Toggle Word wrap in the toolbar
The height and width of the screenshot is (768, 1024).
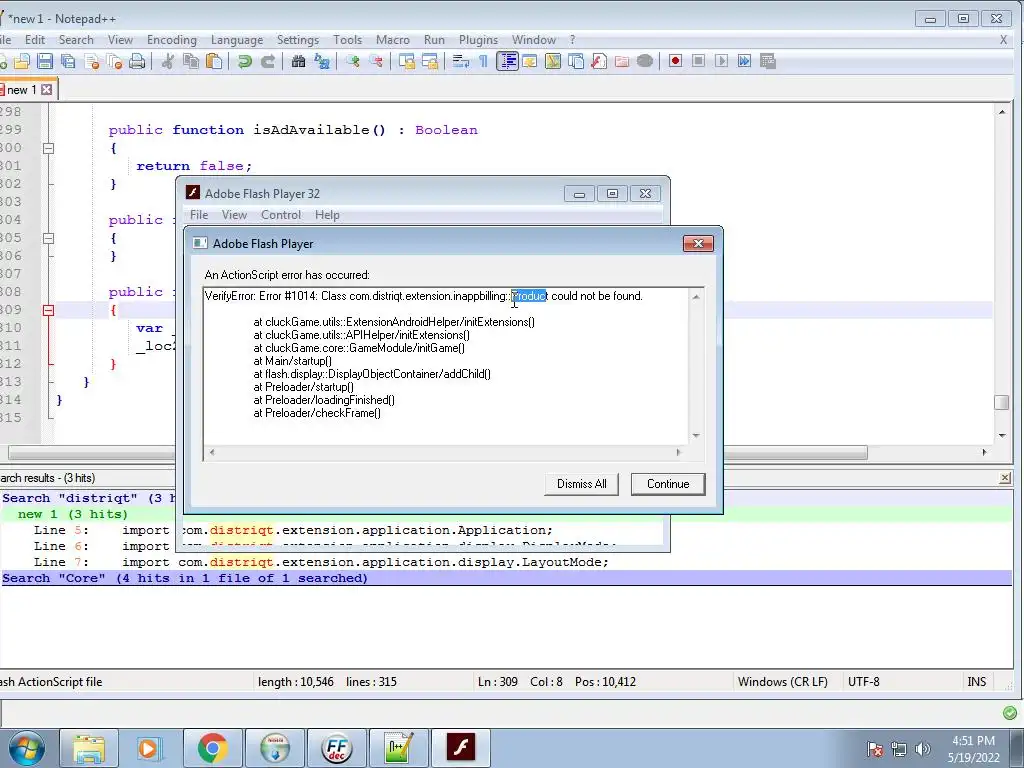pyautogui.click(x=460, y=61)
